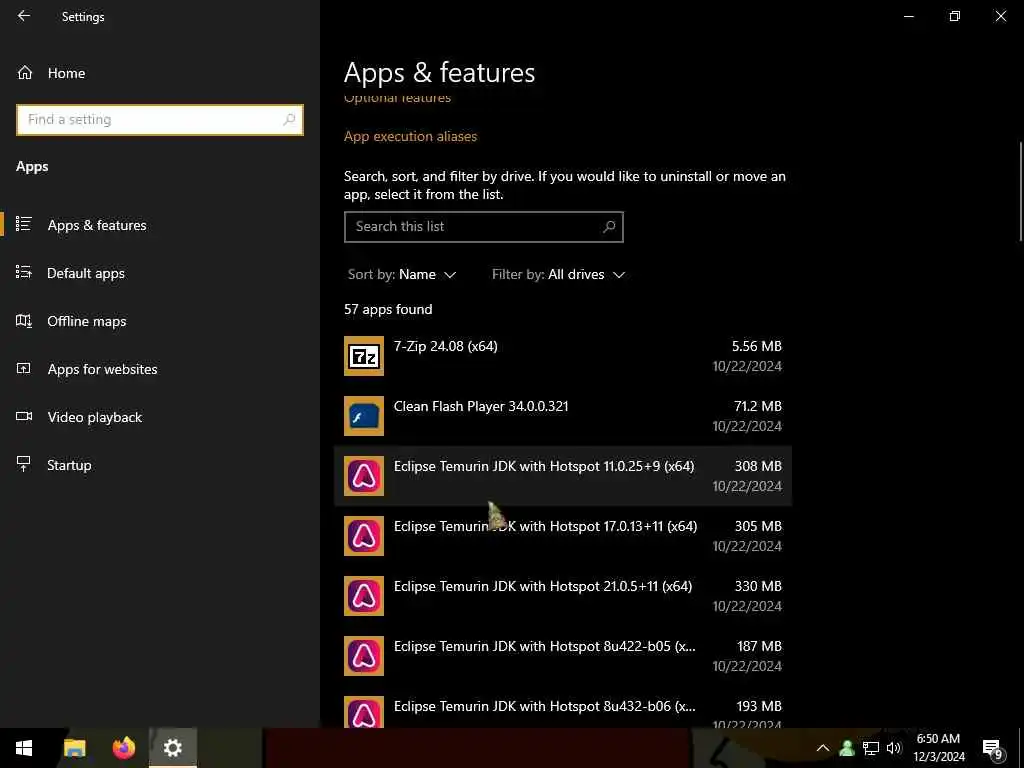This screenshot has height=768, width=1024.
Task: Click the 5.56 MB size value
Action: 756,345
